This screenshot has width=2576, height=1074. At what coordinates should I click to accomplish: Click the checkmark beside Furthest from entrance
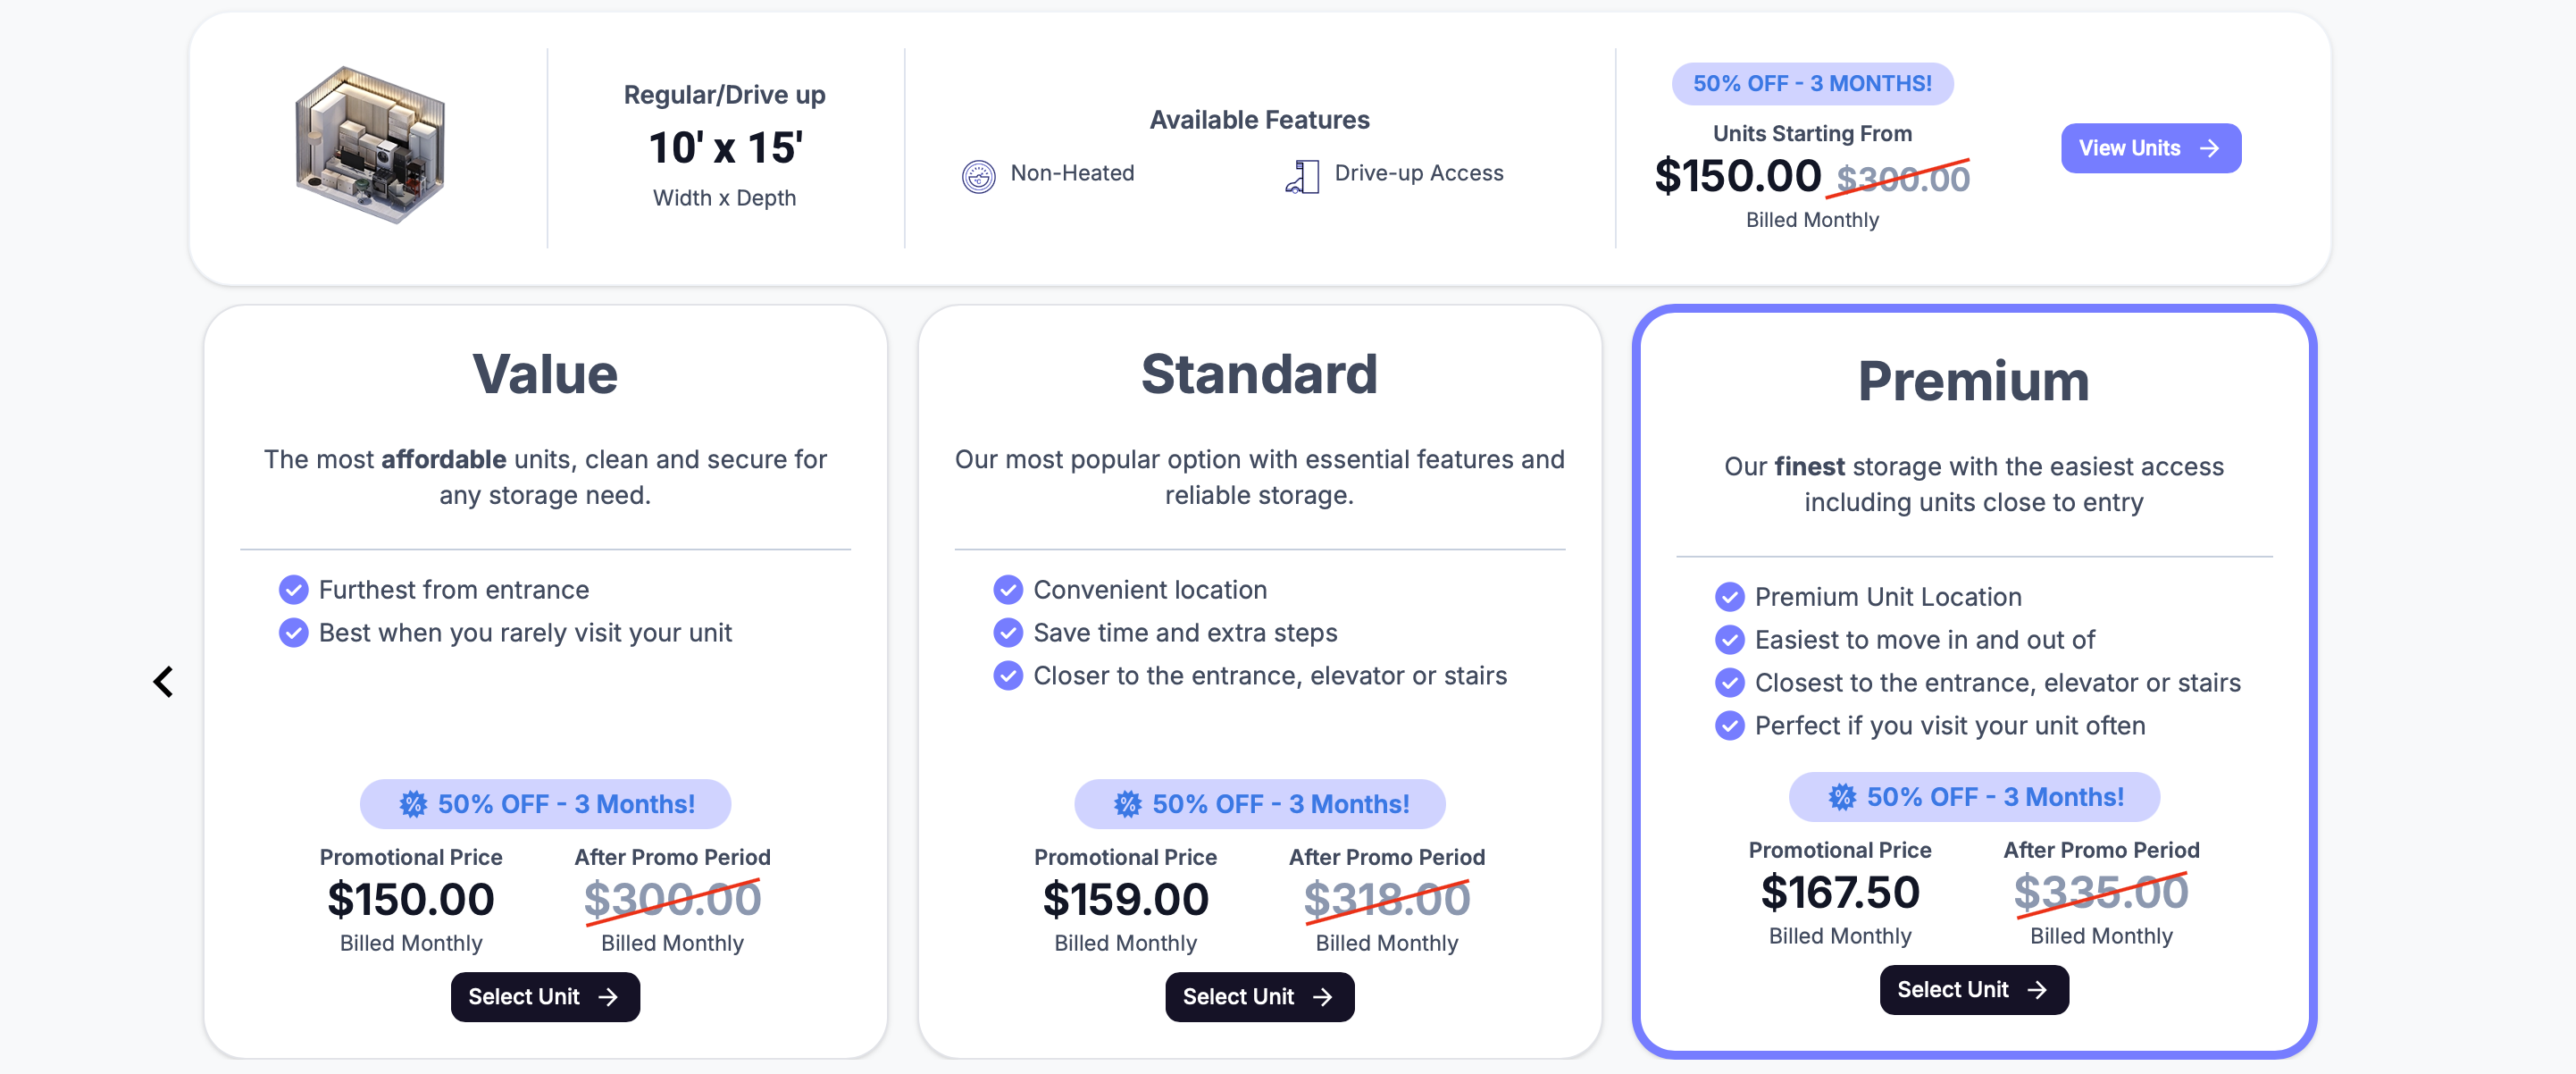click(x=293, y=590)
